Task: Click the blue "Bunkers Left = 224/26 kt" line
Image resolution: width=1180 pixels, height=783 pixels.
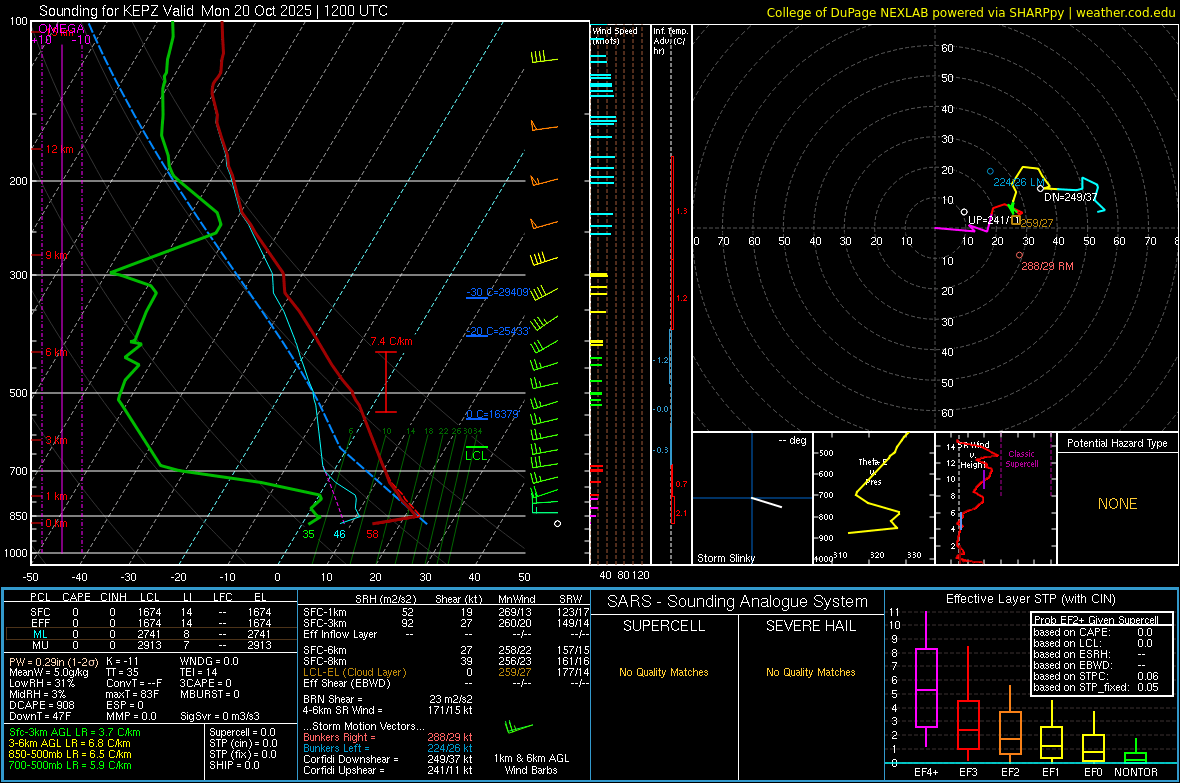Action: (x=388, y=748)
